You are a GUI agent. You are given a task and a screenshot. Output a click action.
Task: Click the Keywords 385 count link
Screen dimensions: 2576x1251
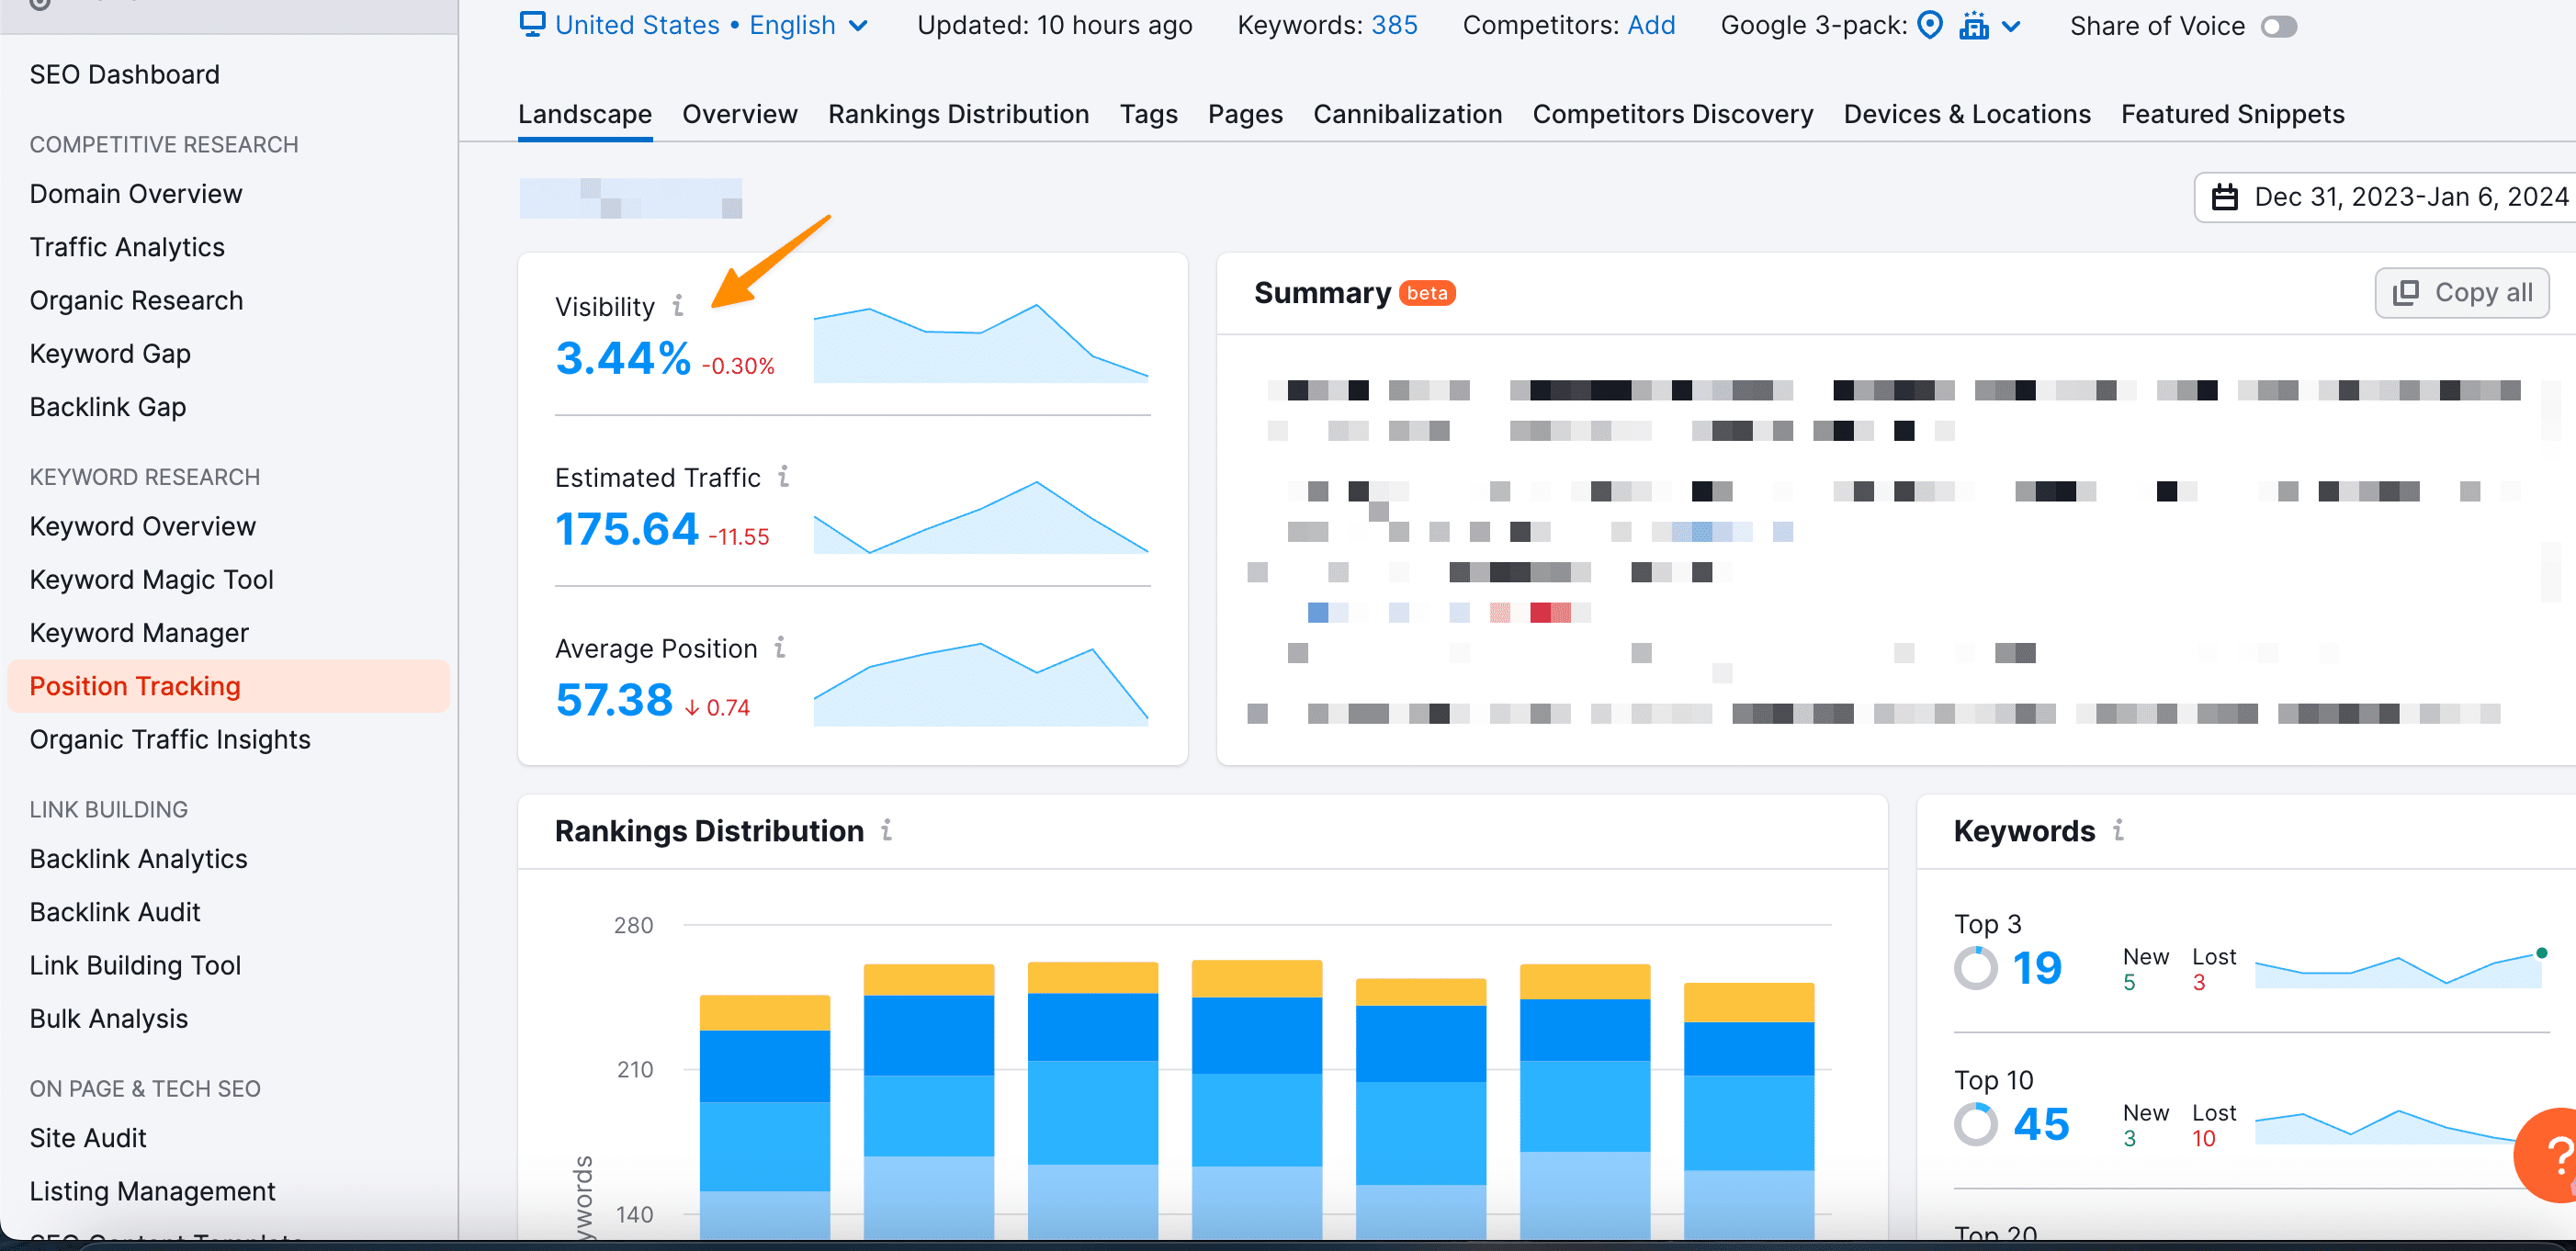(x=1394, y=25)
